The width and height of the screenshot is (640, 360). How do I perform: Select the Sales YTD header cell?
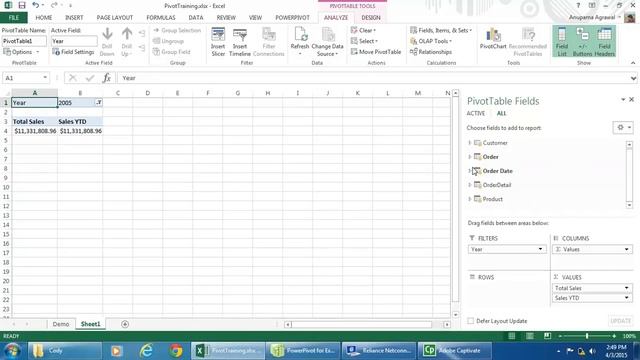tap(80, 121)
